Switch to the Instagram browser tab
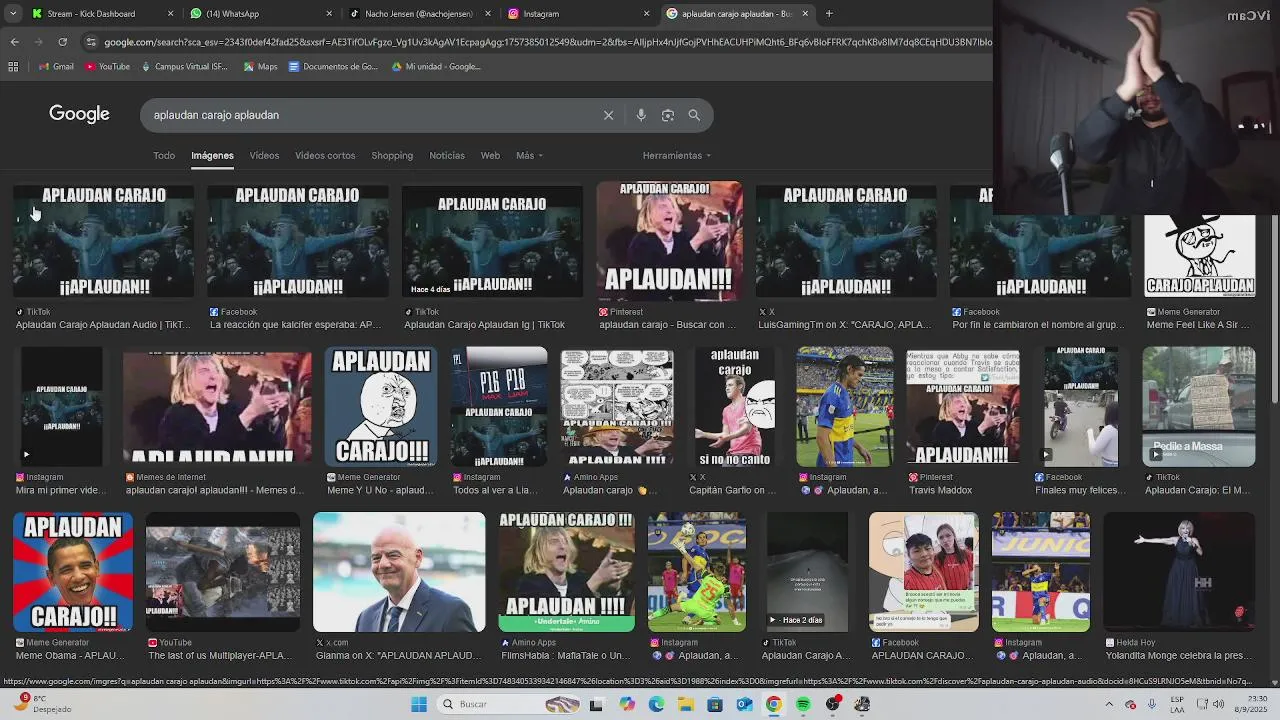The height and width of the screenshot is (720, 1280). click(x=578, y=14)
